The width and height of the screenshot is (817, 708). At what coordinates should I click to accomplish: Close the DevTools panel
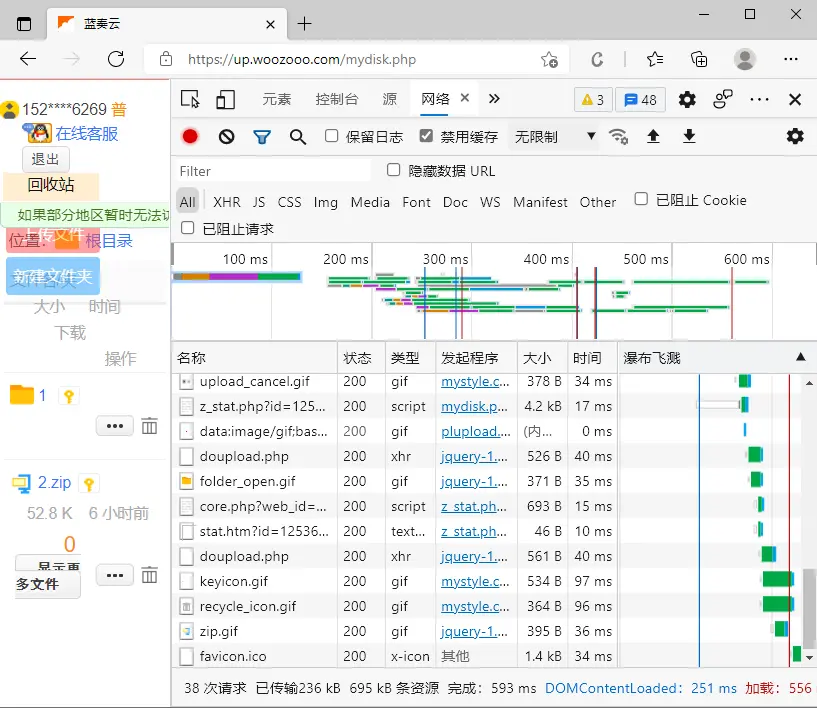tap(795, 99)
